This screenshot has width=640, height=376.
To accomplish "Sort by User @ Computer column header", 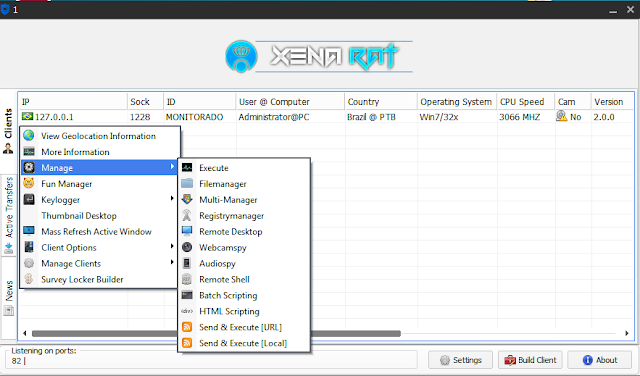I will pos(290,102).
